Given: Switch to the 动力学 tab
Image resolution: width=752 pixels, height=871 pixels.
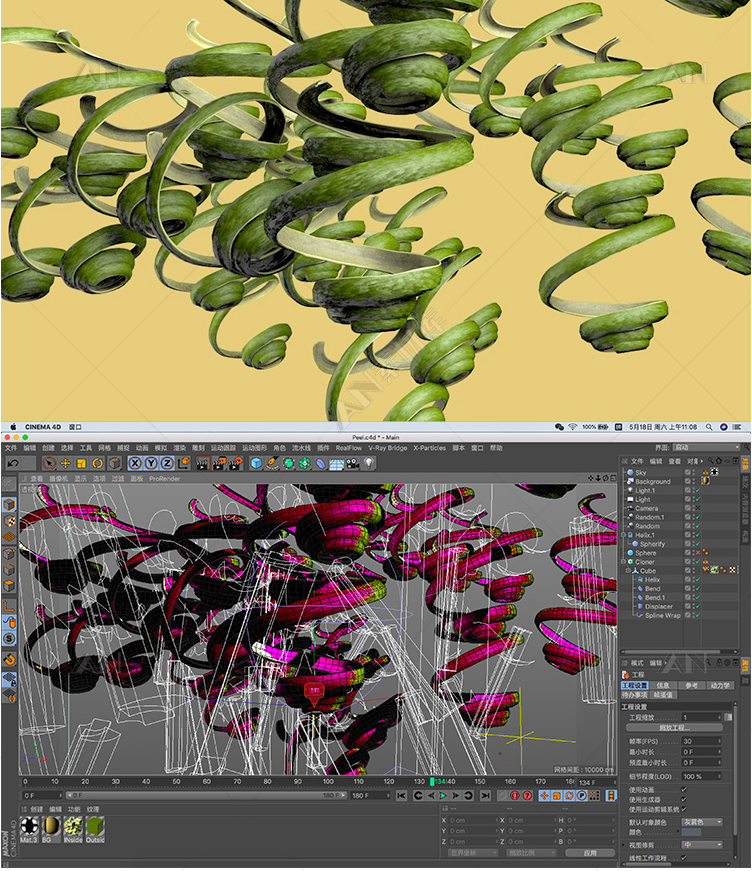Looking at the screenshot, I should coord(720,685).
